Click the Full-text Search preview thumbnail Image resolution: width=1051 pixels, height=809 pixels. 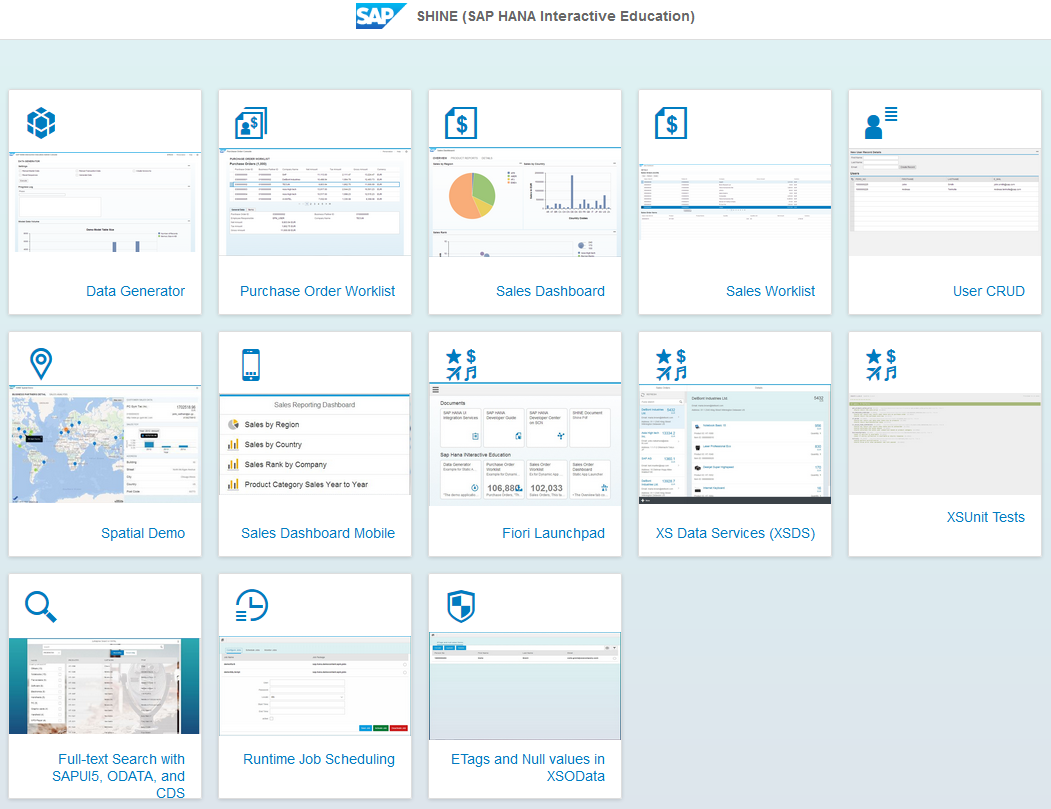point(104,686)
